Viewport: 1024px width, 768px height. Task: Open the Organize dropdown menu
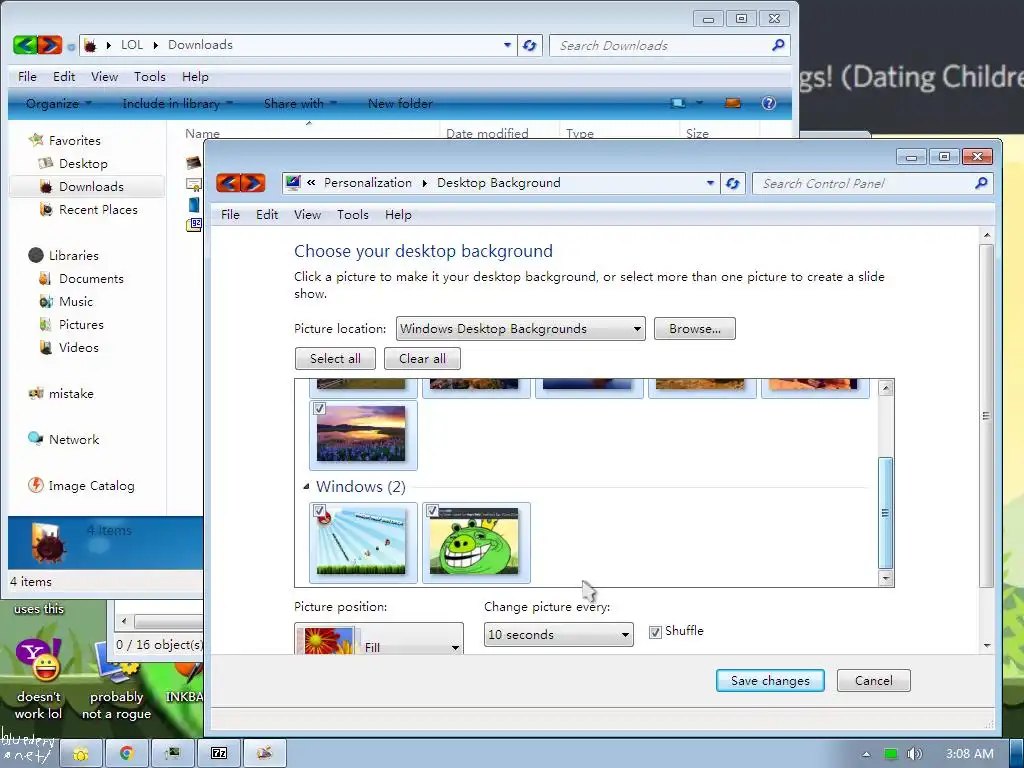coord(58,104)
